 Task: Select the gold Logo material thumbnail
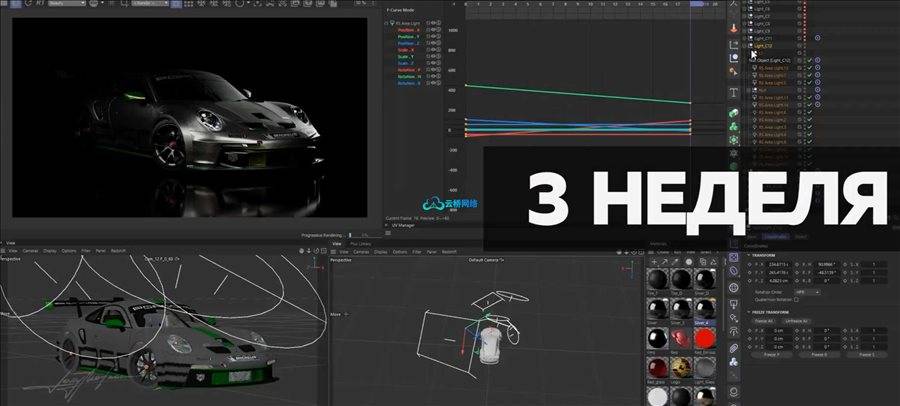682,369
